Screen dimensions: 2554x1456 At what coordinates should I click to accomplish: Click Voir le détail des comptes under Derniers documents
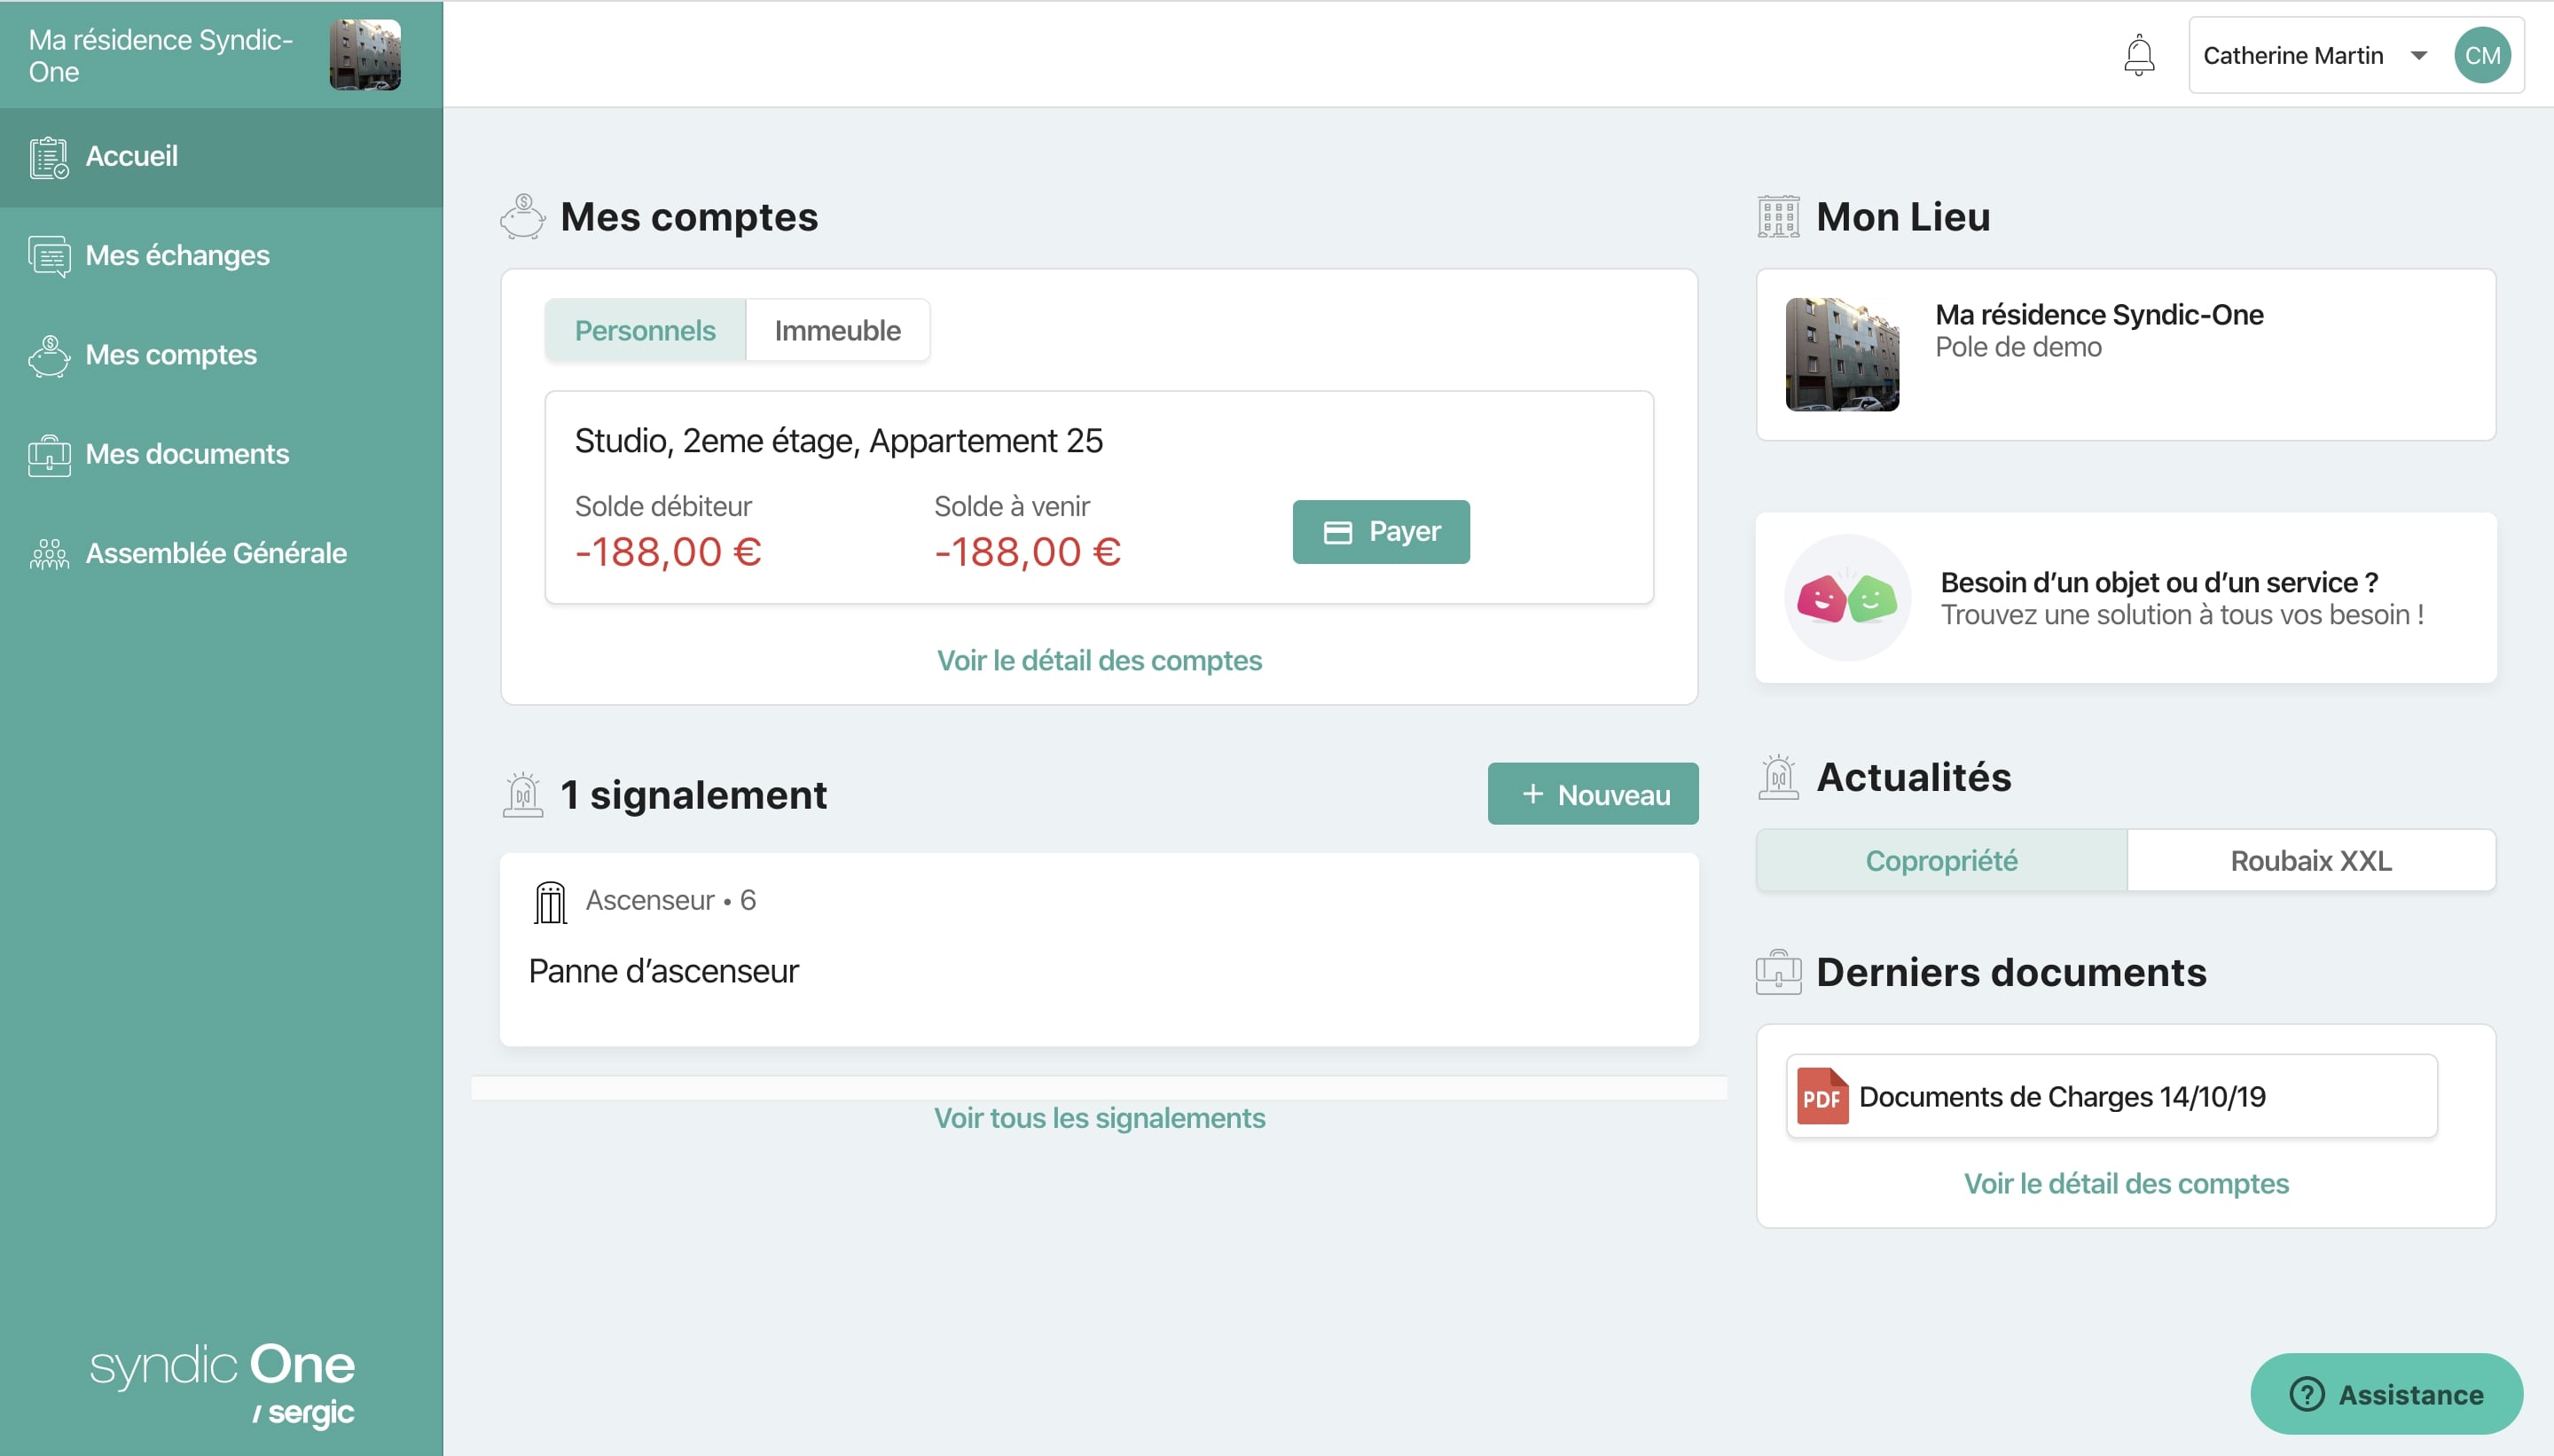click(2126, 1184)
